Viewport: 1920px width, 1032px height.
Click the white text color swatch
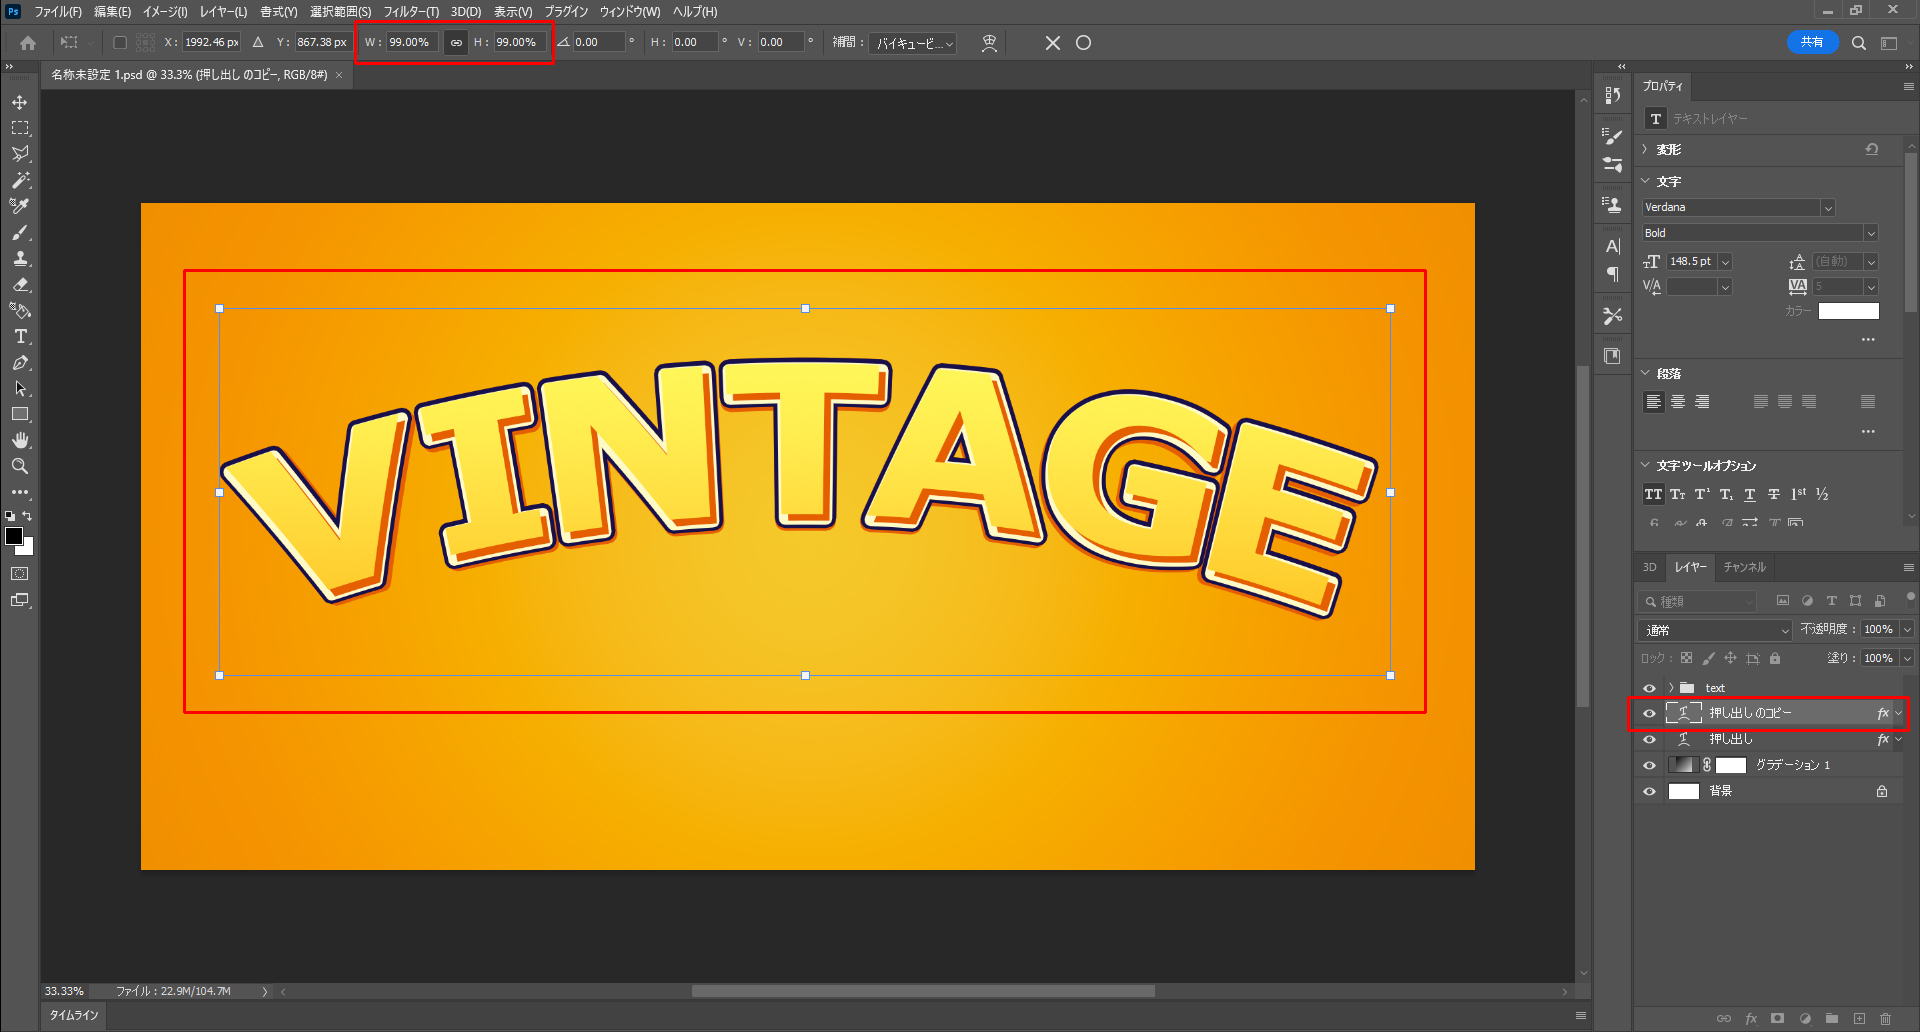pyautogui.click(x=1848, y=311)
